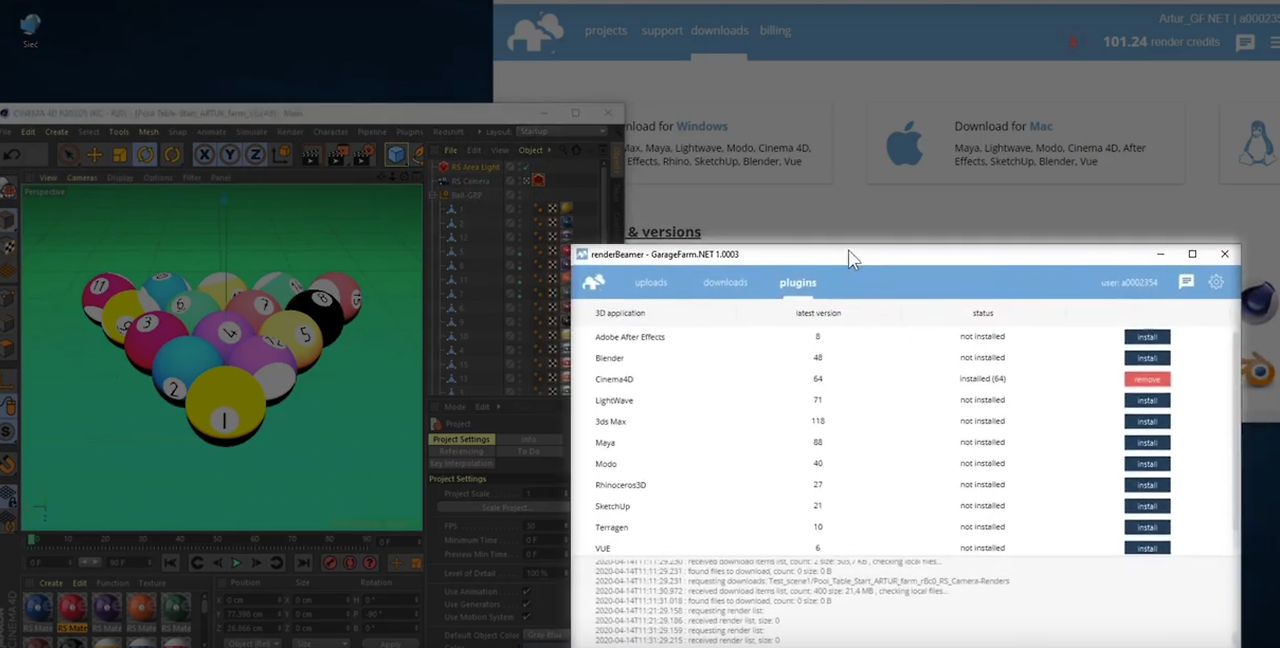The width and height of the screenshot is (1280, 648).
Task: Open Mesh menu in Cinema 4D
Action: click(x=148, y=132)
